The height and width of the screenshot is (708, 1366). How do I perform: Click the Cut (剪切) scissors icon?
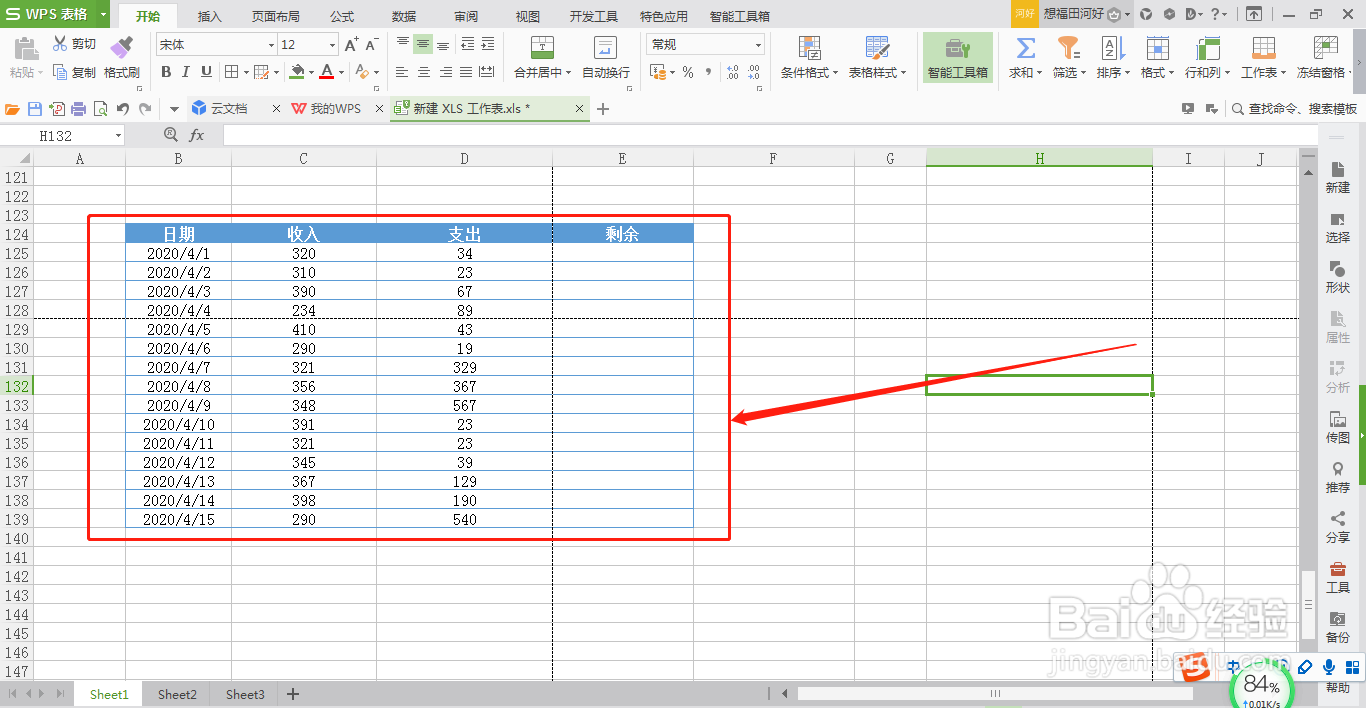pyautogui.click(x=59, y=44)
